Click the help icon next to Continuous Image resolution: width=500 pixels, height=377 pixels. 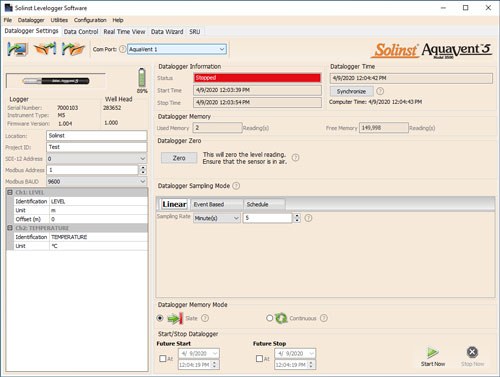coord(324,318)
